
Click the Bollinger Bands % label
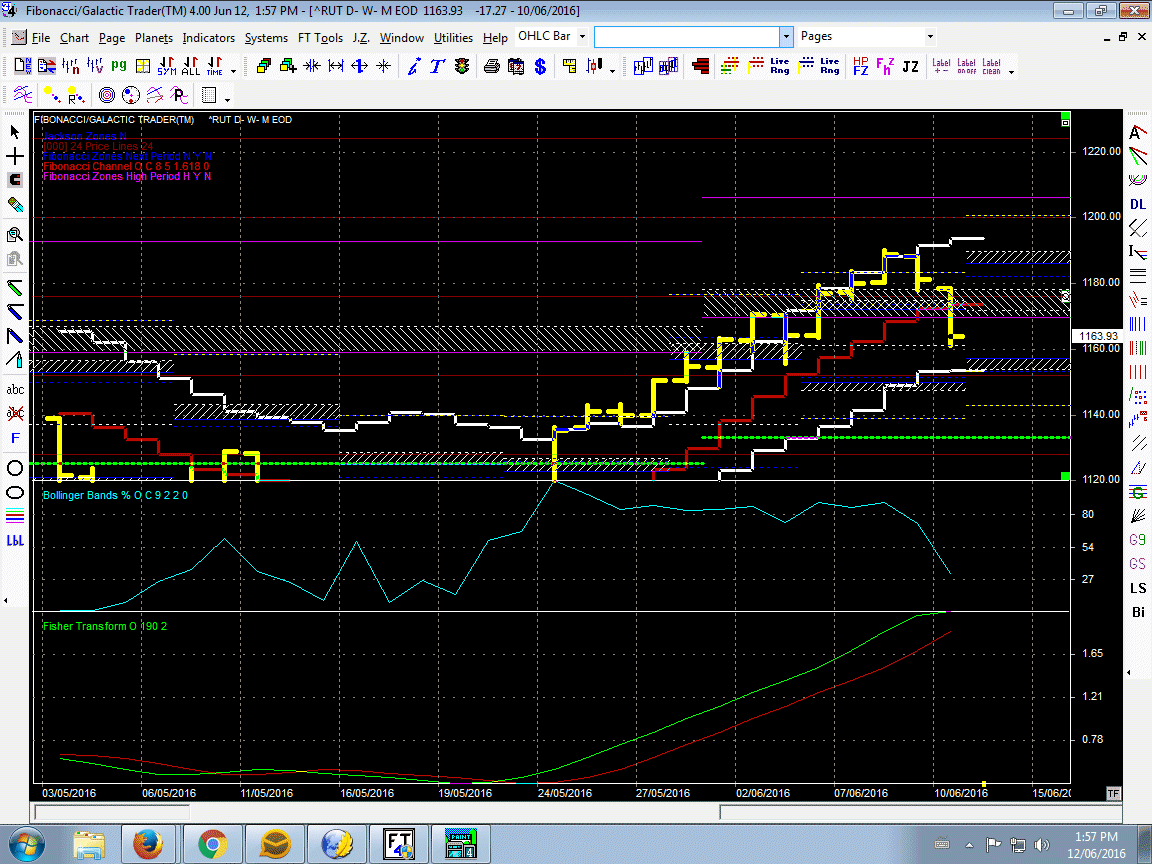[115, 495]
